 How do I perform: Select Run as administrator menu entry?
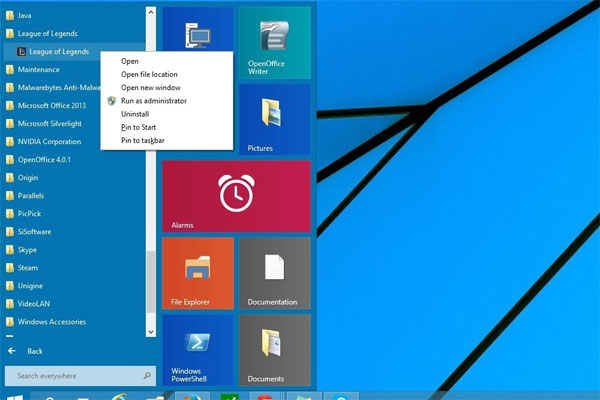(x=153, y=101)
